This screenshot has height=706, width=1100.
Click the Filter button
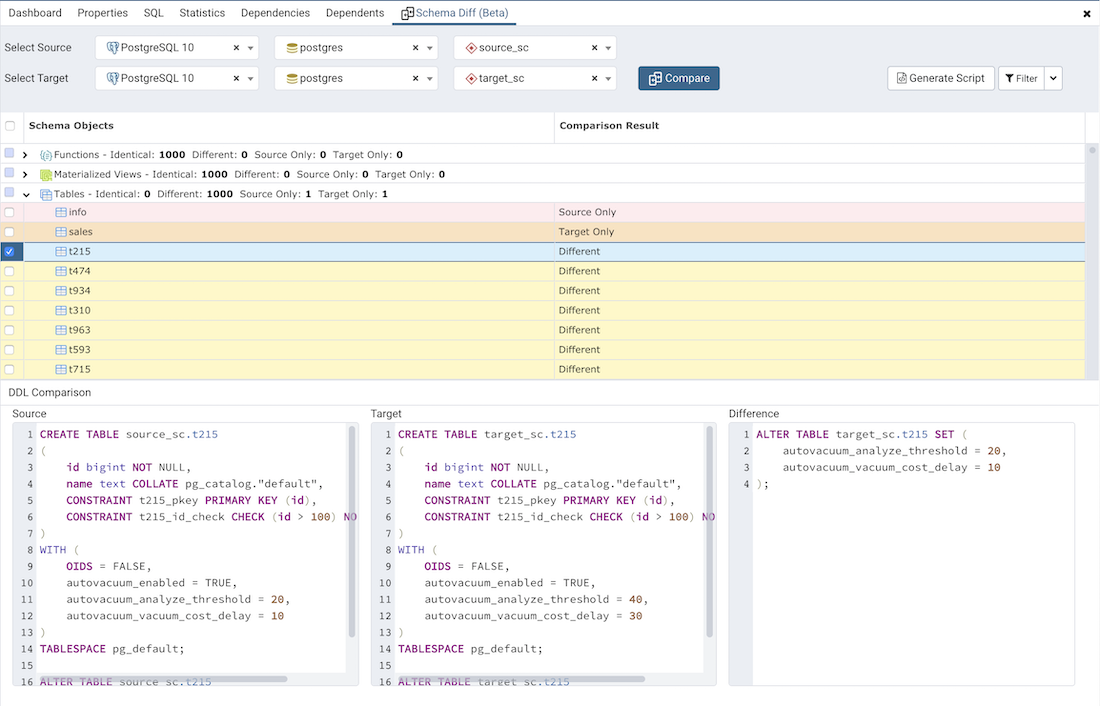click(x=1021, y=78)
